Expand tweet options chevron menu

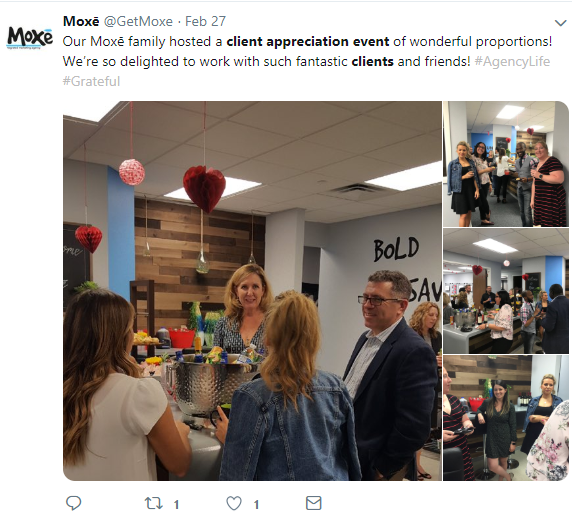(x=560, y=23)
